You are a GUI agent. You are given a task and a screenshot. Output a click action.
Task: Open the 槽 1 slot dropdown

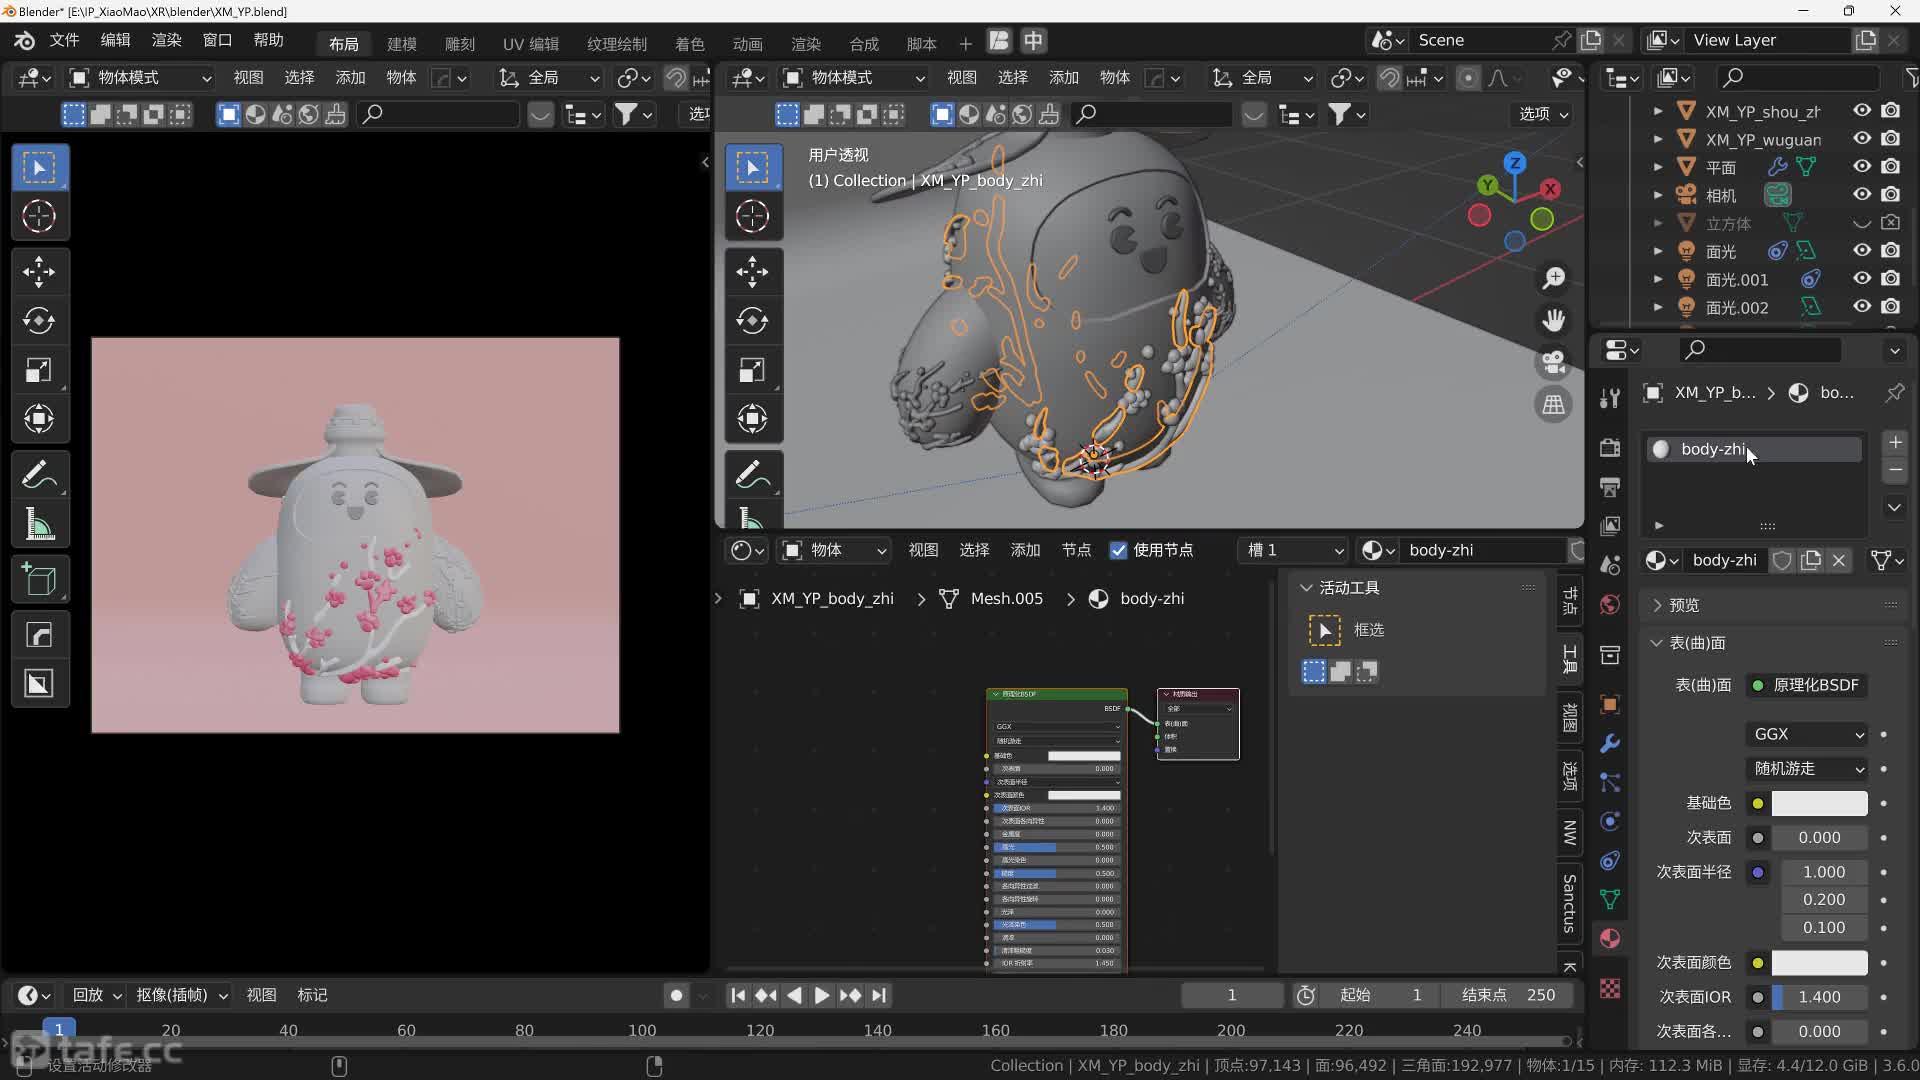click(x=1293, y=550)
